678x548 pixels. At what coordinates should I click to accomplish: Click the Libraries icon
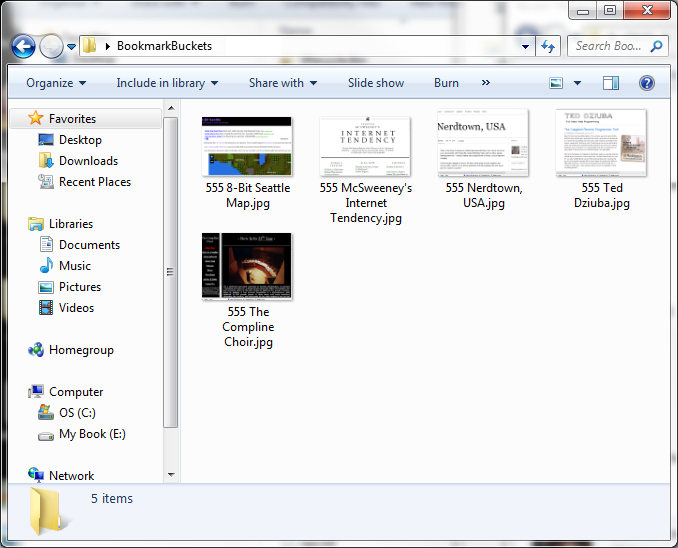(x=35, y=224)
